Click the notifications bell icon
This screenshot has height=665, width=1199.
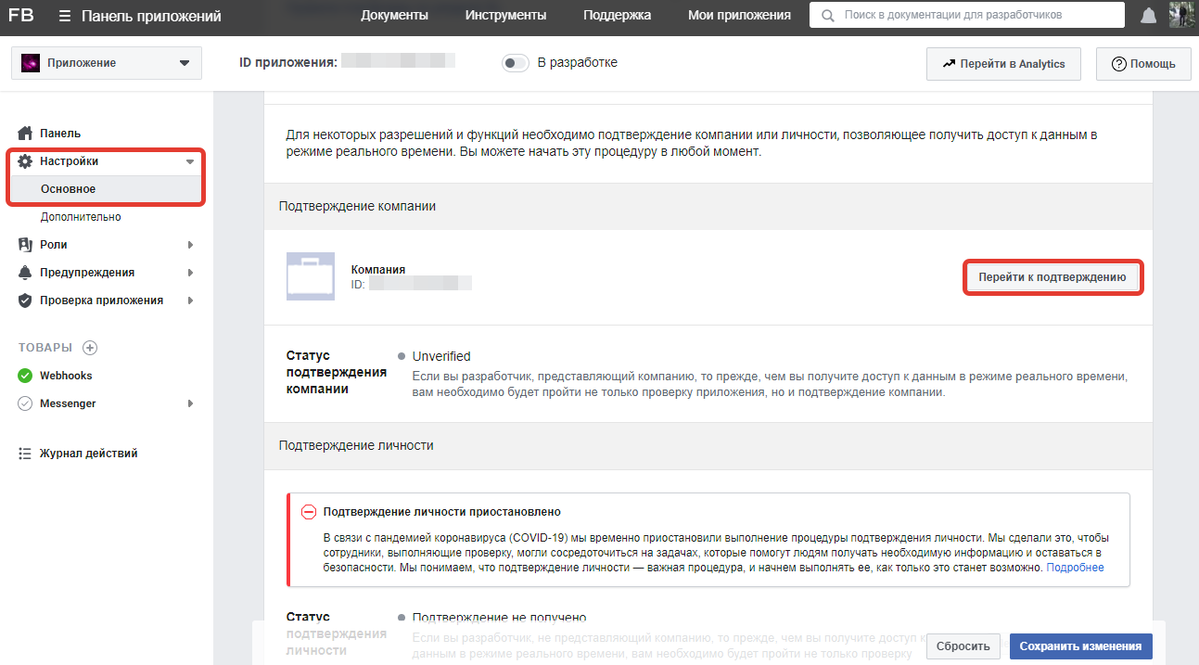pyautogui.click(x=1149, y=16)
